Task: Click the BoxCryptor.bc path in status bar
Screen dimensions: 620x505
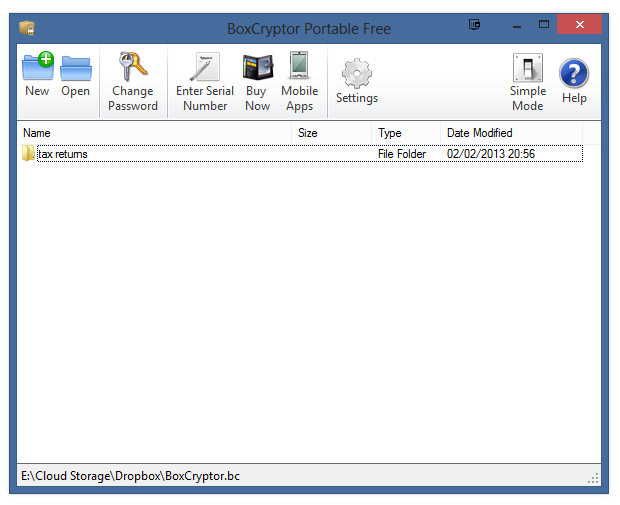Action: 131,476
